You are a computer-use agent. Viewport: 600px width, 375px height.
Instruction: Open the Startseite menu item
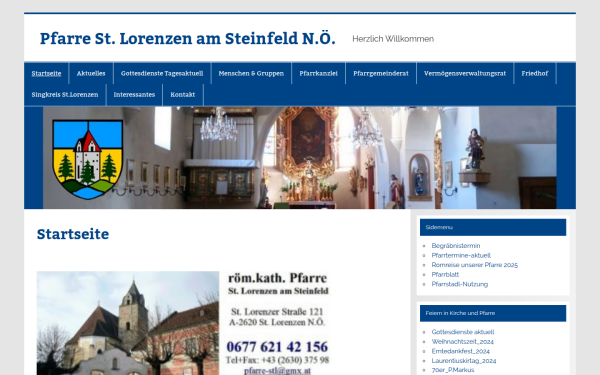46,73
